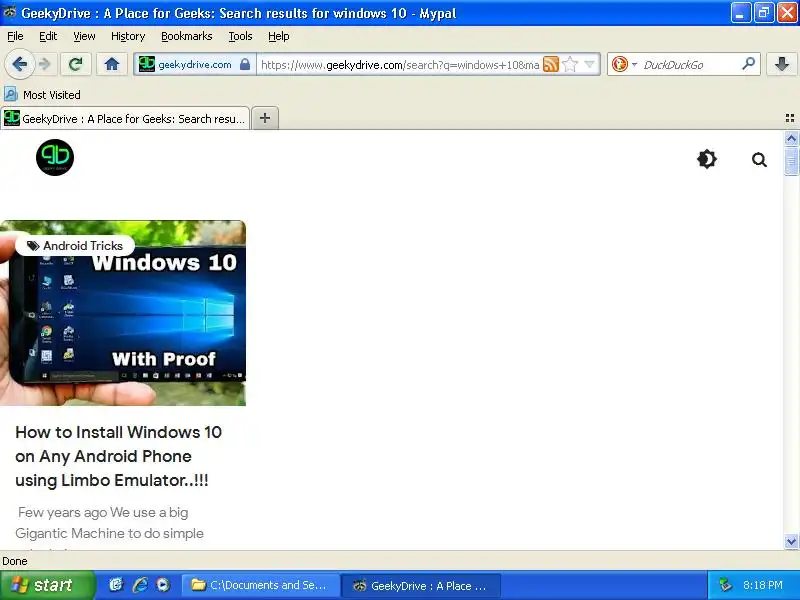Open site search magnifier icon

[759, 160]
